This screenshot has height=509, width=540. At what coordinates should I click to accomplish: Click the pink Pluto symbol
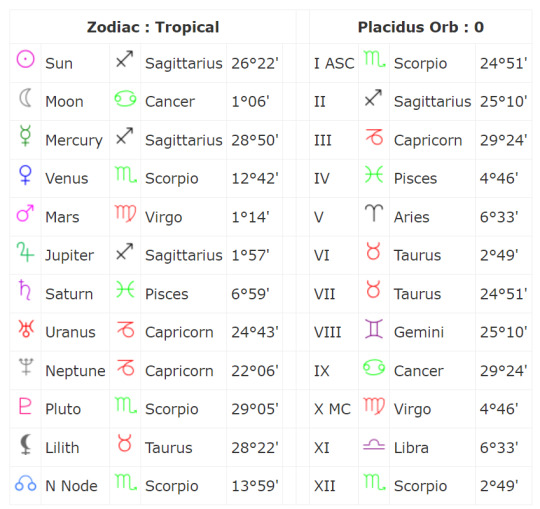(25, 405)
